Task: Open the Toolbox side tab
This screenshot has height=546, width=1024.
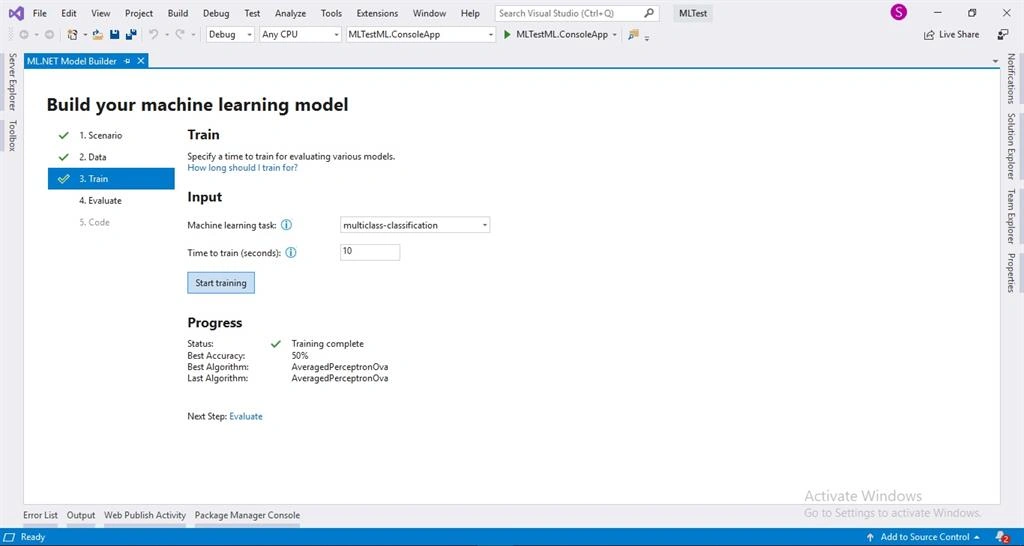Action: tap(12, 135)
